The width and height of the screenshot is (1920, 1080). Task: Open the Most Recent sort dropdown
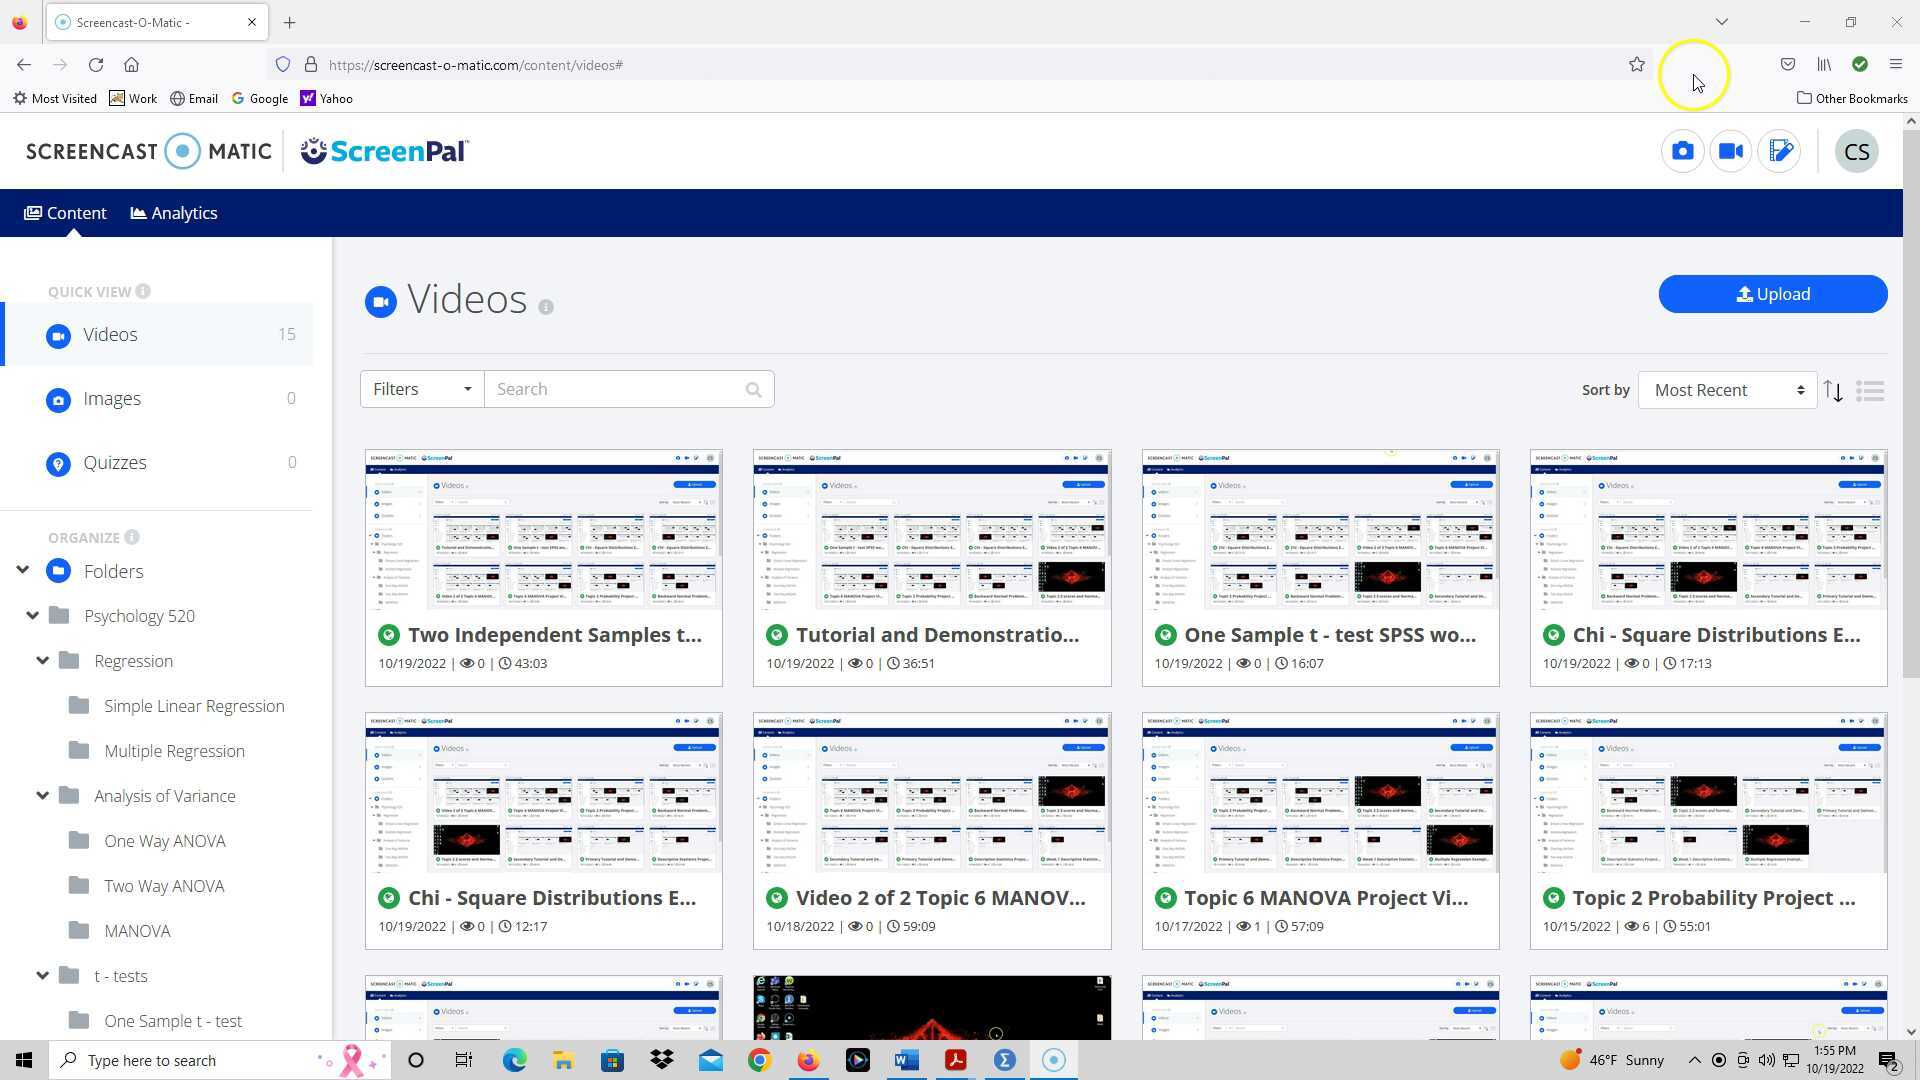tap(1727, 391)
